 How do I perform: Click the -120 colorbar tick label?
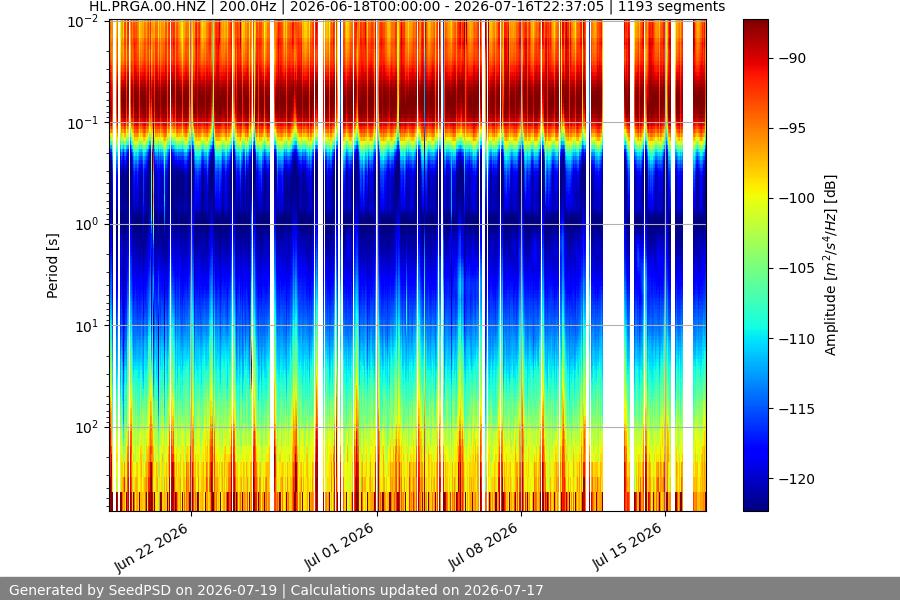point(797,479)
